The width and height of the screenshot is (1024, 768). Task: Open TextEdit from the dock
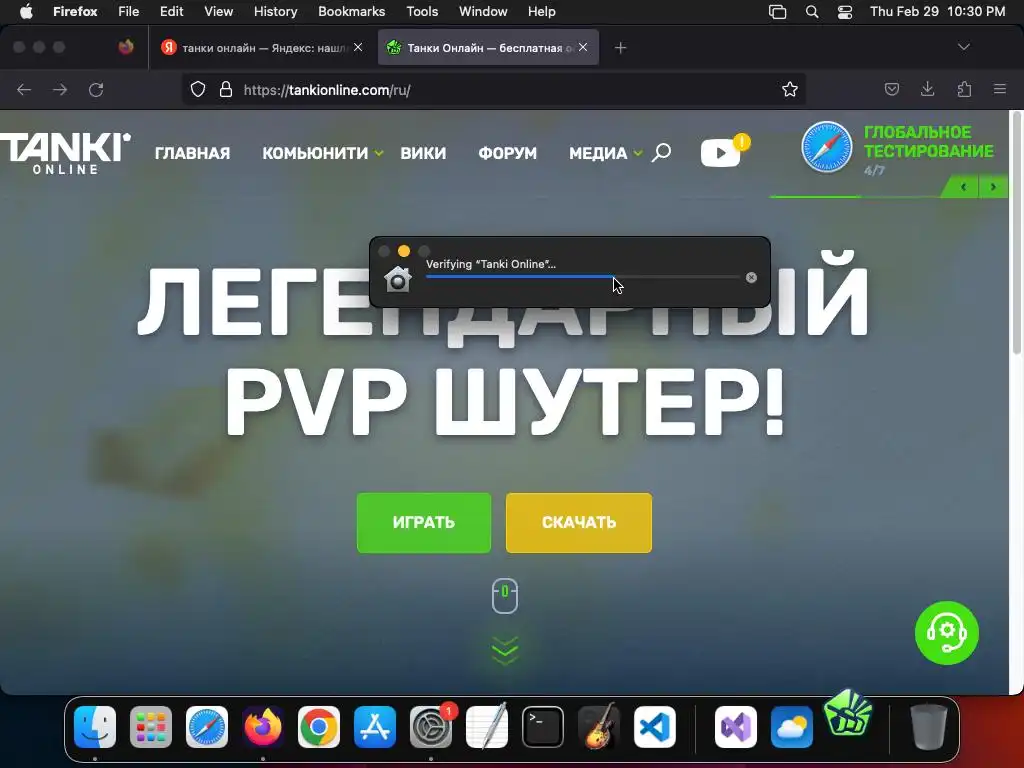(x=487, y=727)
